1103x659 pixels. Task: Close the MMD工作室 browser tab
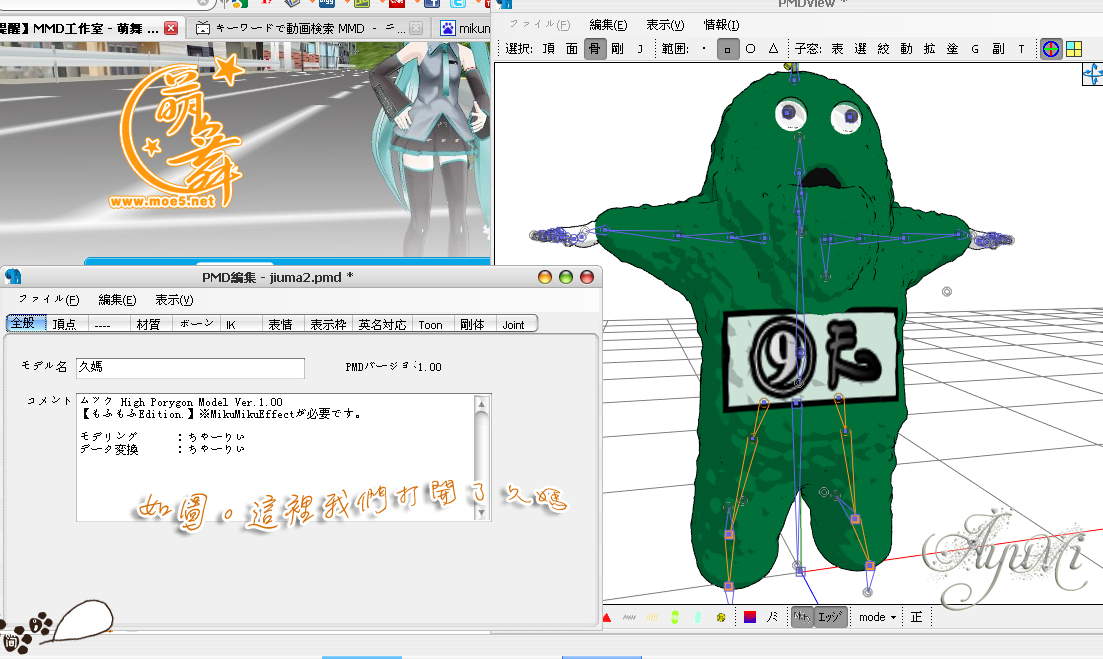point(171,28)
